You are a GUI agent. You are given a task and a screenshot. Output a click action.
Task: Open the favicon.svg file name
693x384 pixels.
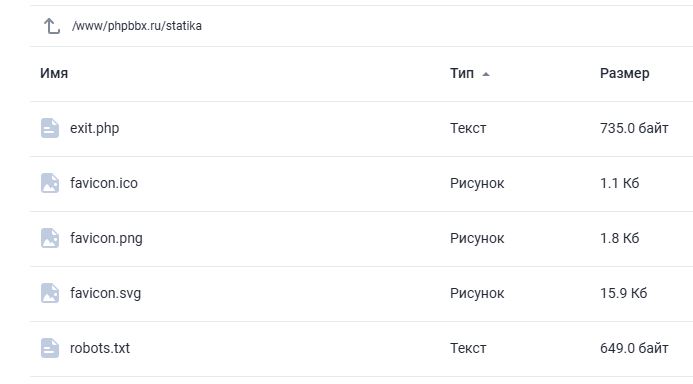click(x=105, y=293)
